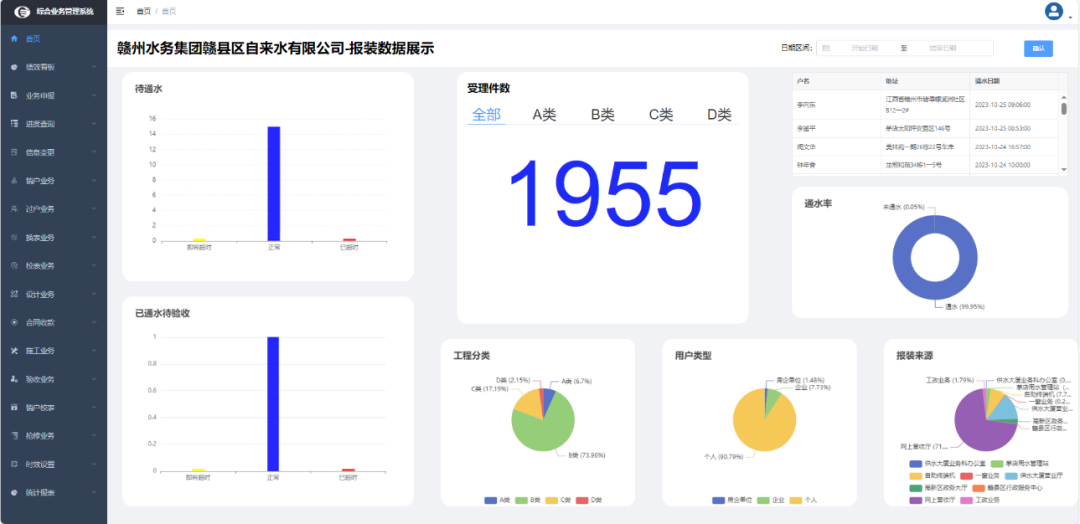
Task: Toggle 个人 legend entry in 用户类型 chart
Action: (x=803, y=500)
